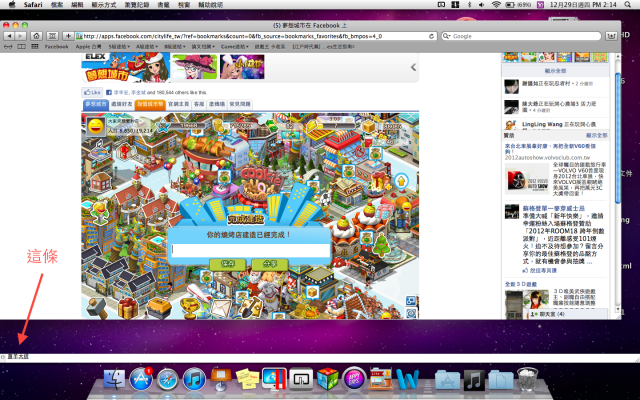Go forward with Safari's forward arrow

(x=20, y=36)
